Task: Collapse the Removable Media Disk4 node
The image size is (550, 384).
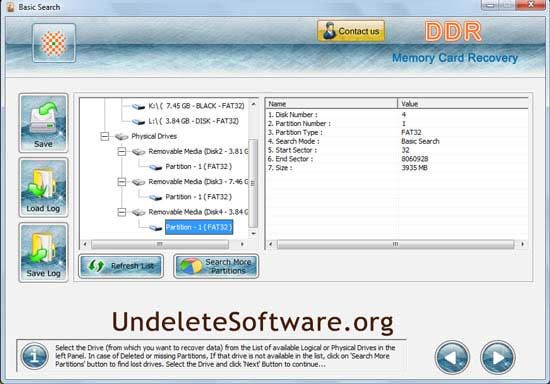Action: (x=121, y=212)
